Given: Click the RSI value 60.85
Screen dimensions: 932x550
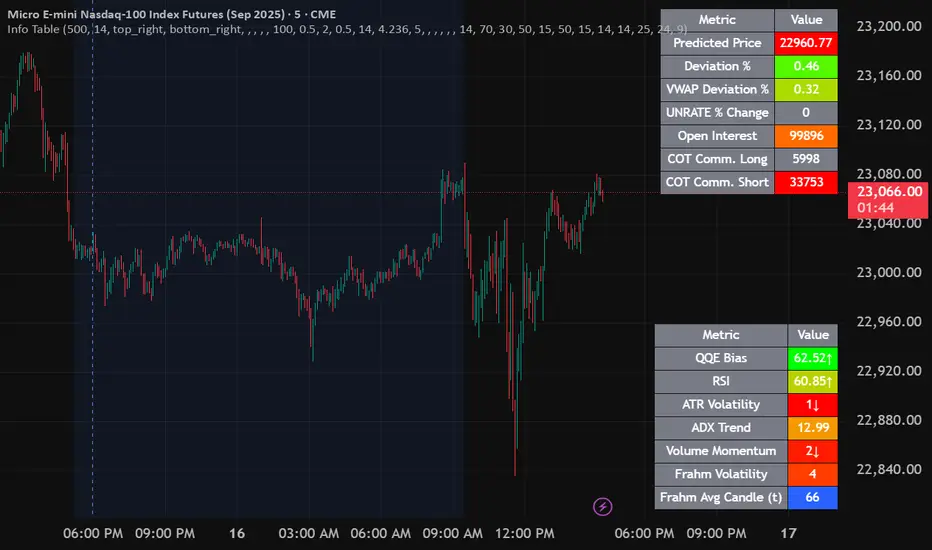Looking at the screenshot, I should 812,381.
